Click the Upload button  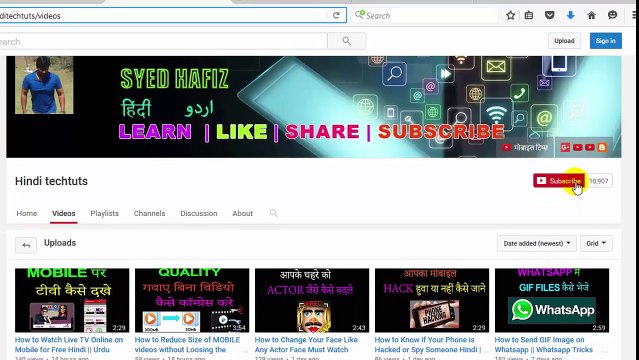(564, 41)
